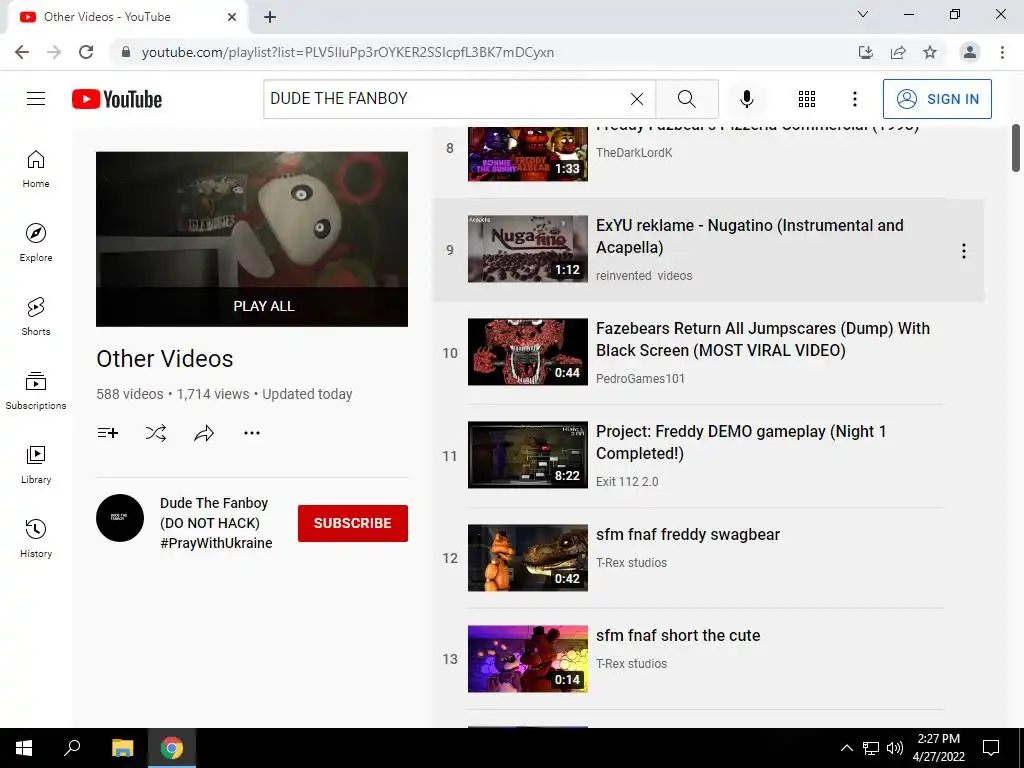
Task: Open File Explorer from the taskbar
Action: click(x=122, y=748)
